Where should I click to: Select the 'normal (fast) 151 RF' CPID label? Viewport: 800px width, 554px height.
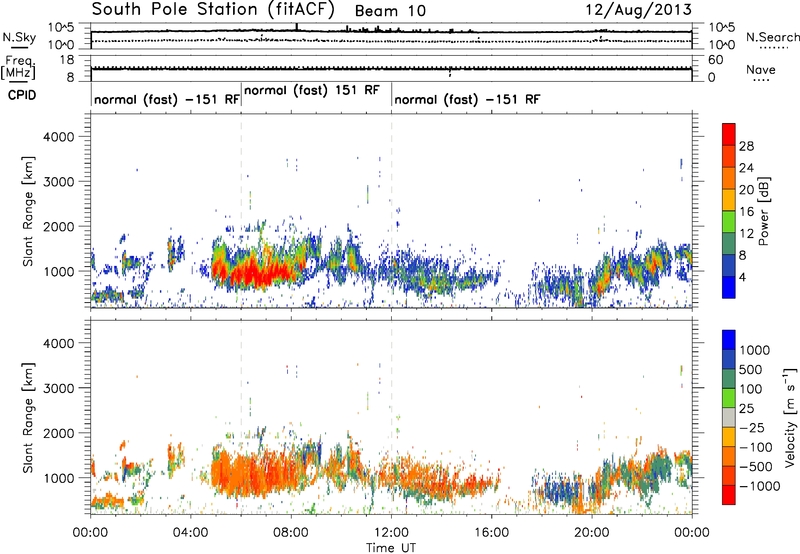(x=312, y=90)
